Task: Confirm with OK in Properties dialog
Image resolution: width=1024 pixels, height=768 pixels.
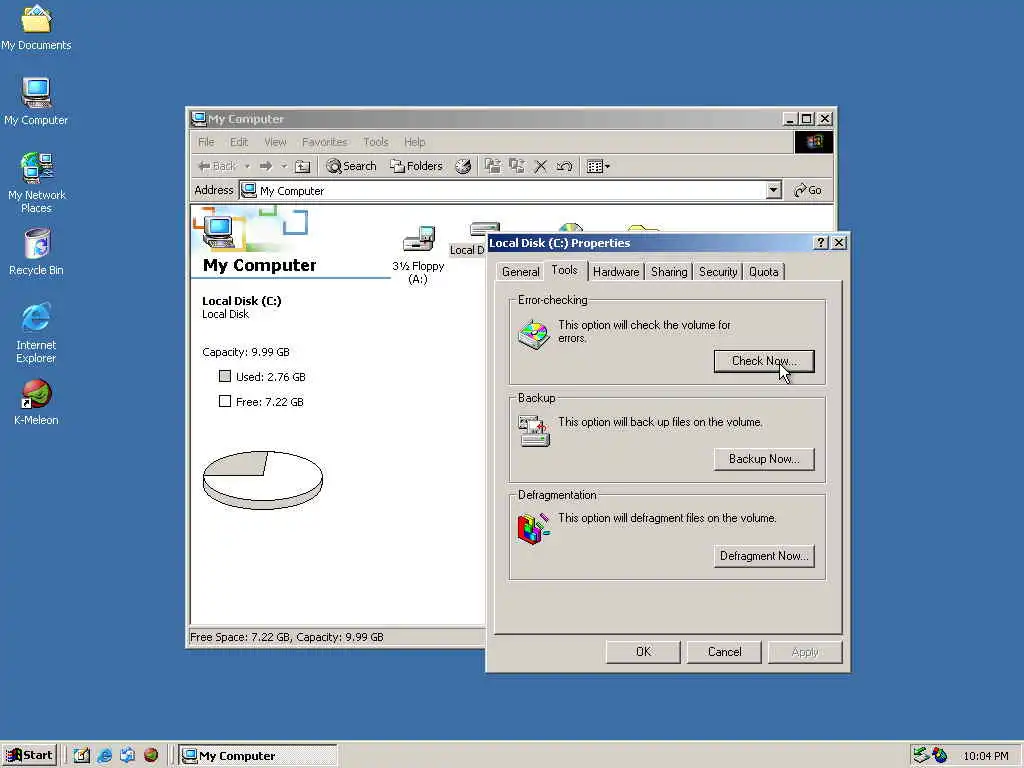Action: coord(643,652)
